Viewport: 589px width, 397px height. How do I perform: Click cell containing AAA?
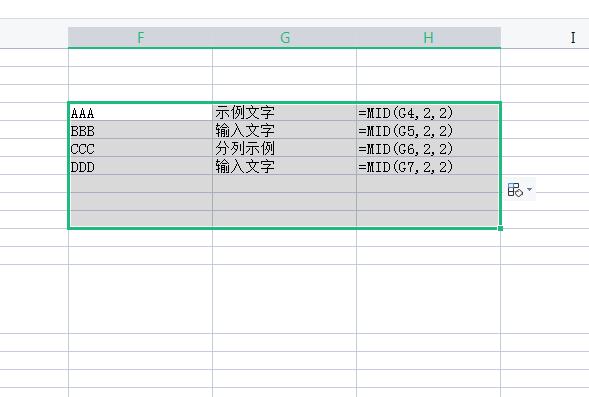[x=140, y=112]
